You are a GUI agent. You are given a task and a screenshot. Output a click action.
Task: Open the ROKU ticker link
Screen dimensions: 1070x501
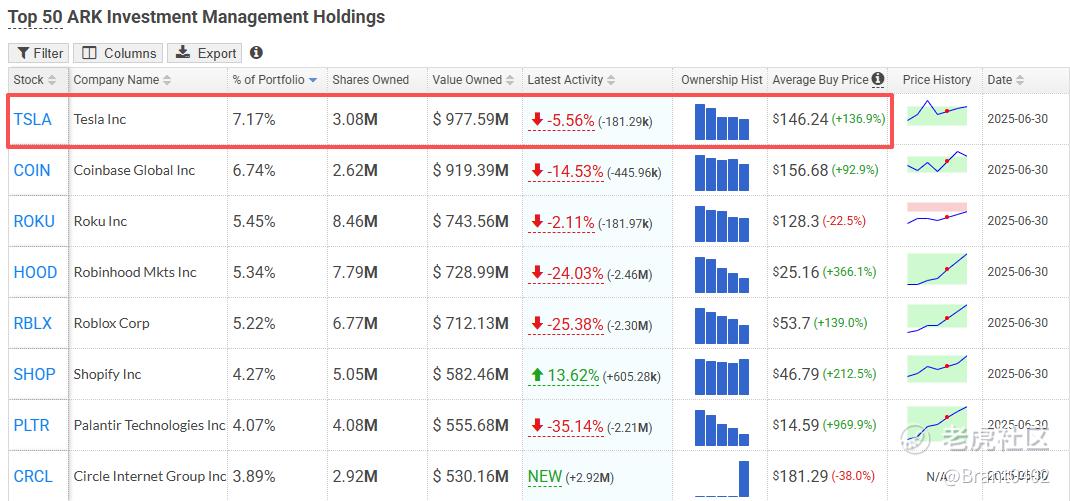click(34, 221)
